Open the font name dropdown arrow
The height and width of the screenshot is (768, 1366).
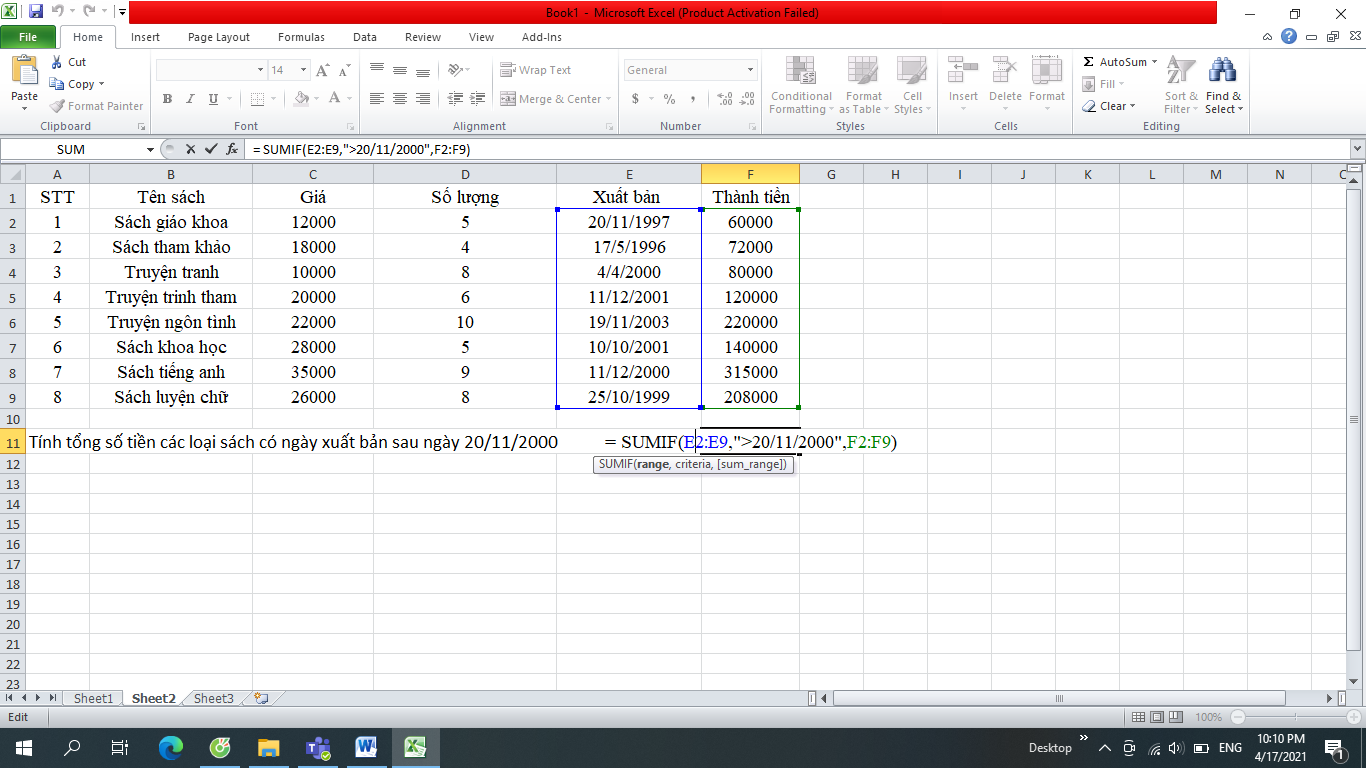click(261, 70)
